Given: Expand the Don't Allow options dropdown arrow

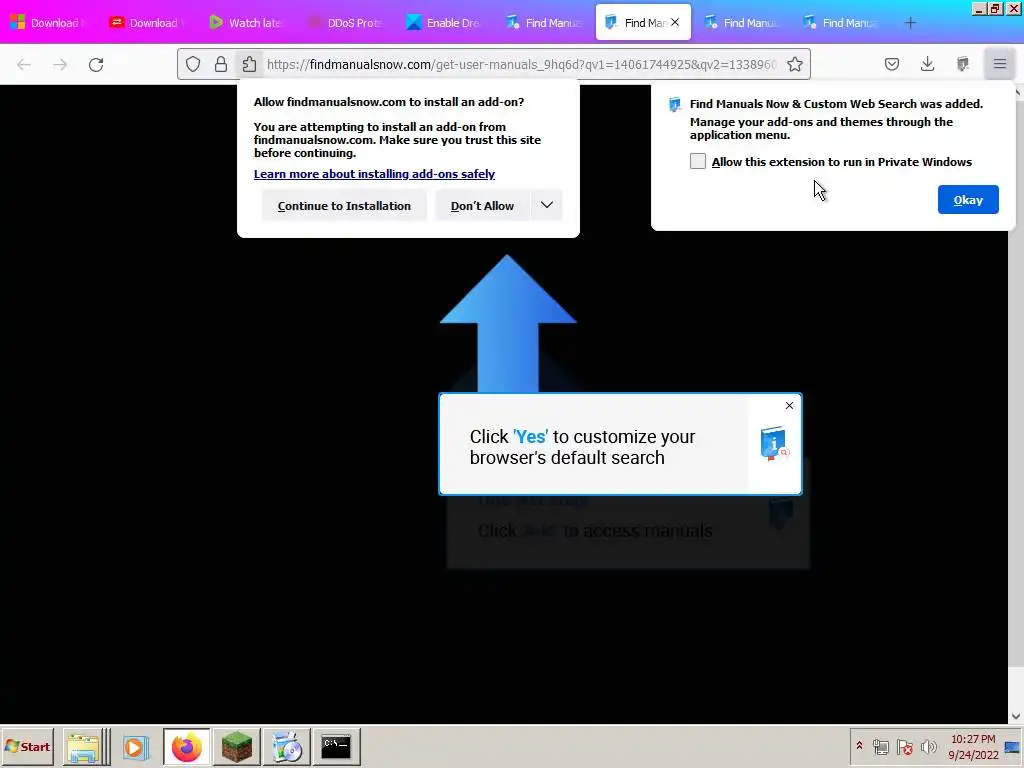Looking at the screenshot, I should 547,205.
